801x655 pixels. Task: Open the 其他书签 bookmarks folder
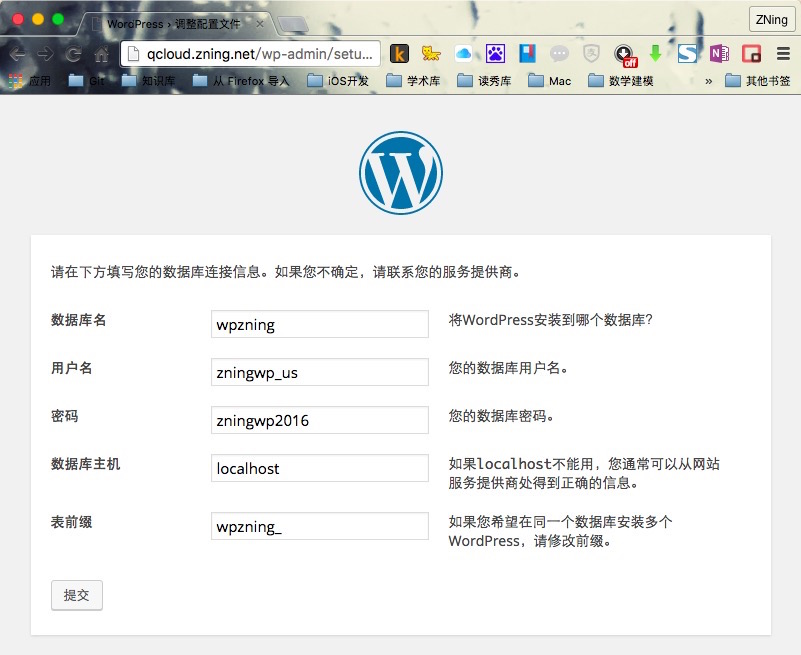[x=758, y=81]
